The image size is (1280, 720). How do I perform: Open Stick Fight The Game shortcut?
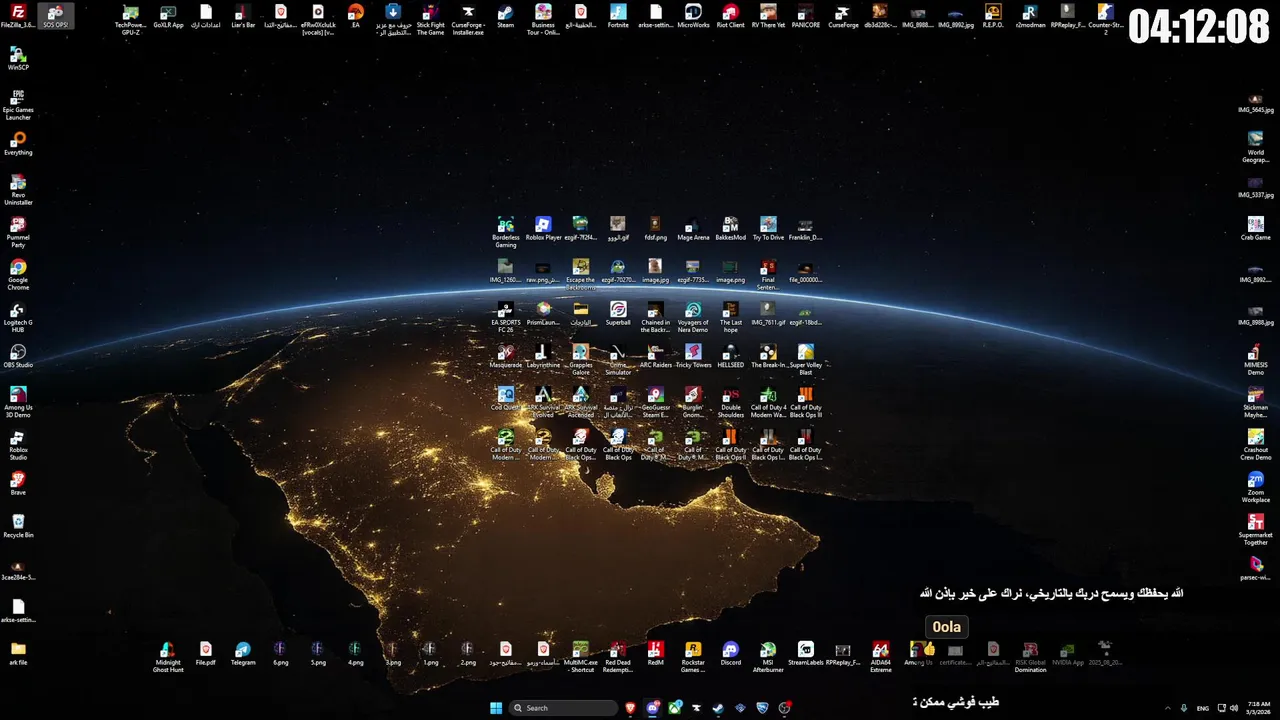pos(430,19)
